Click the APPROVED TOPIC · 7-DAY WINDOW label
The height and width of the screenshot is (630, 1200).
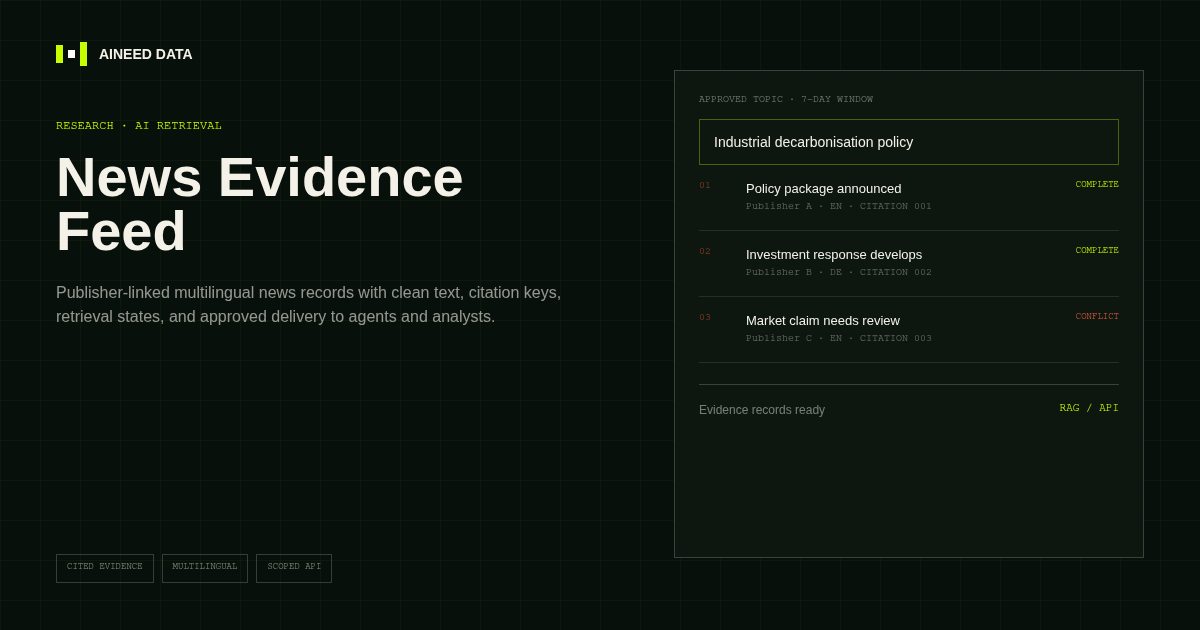(786, 99)
